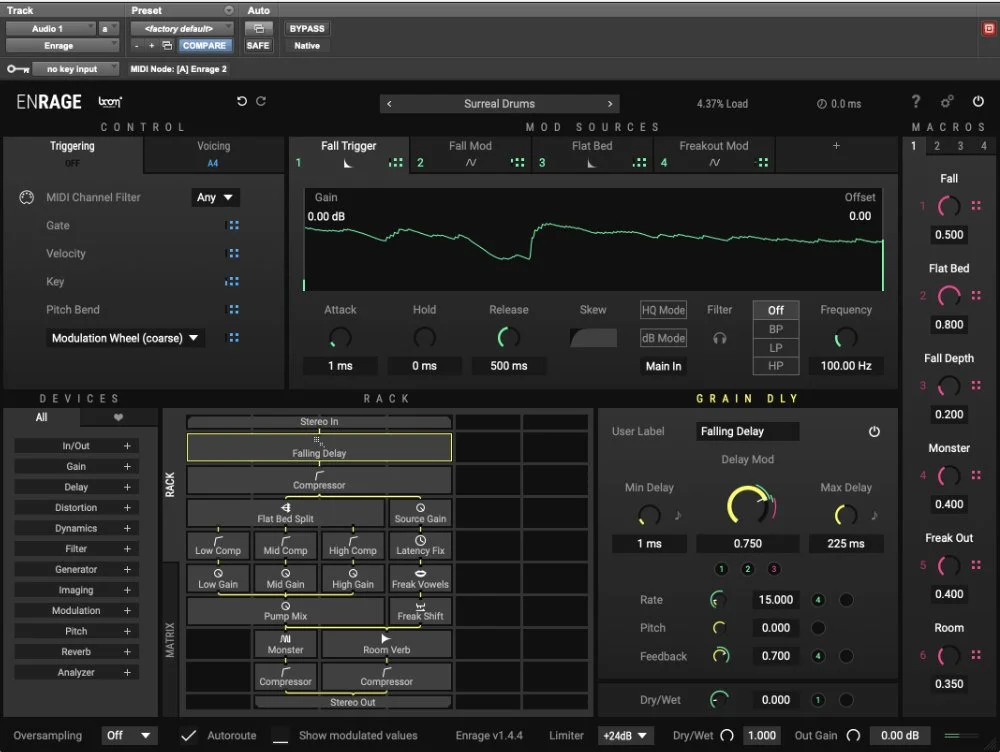Click the key input key icon

pos(18,69)
